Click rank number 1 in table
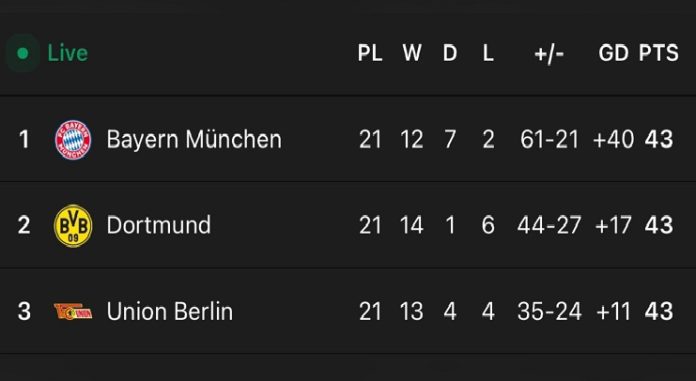Viewport: 696px width, 381px height. (x=24, y=140)
